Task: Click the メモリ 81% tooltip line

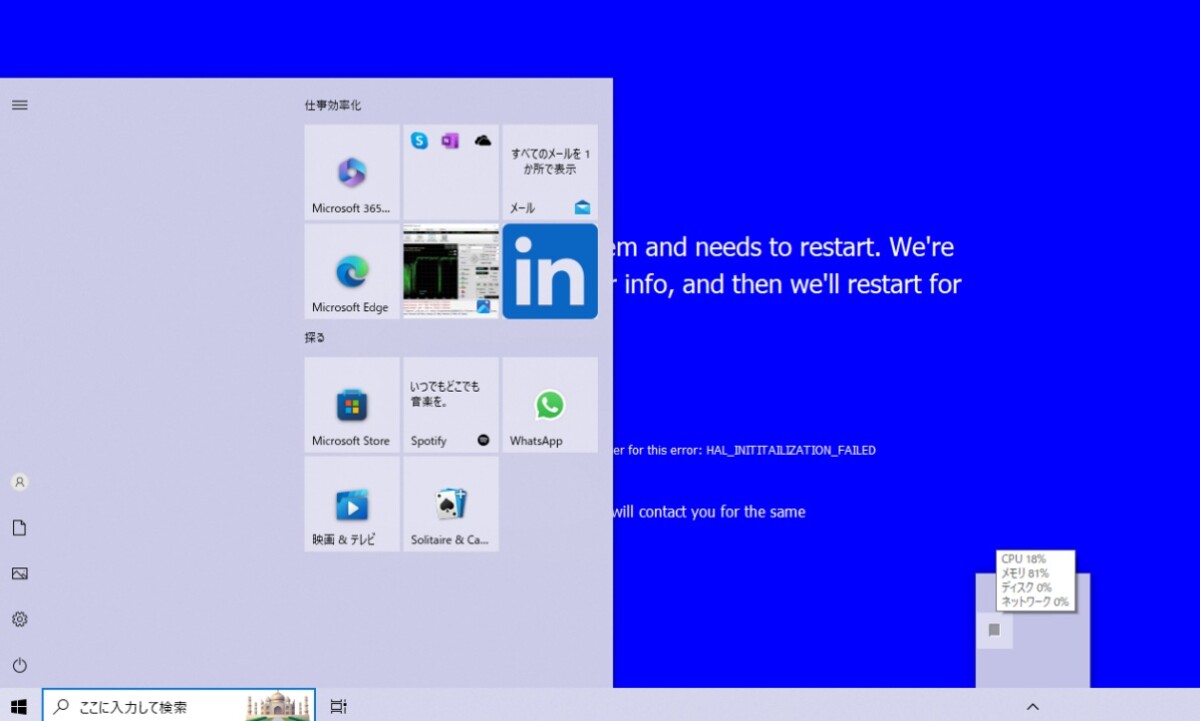Action: [1025, 574]
